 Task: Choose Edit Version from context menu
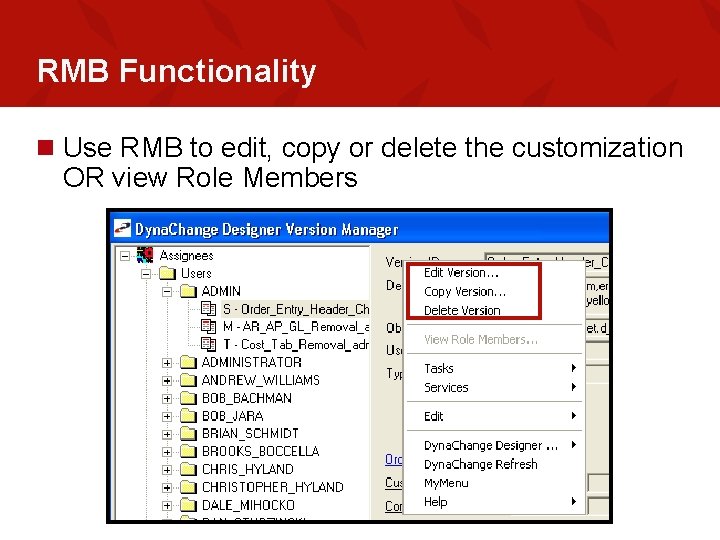click(x=461, y=273)
